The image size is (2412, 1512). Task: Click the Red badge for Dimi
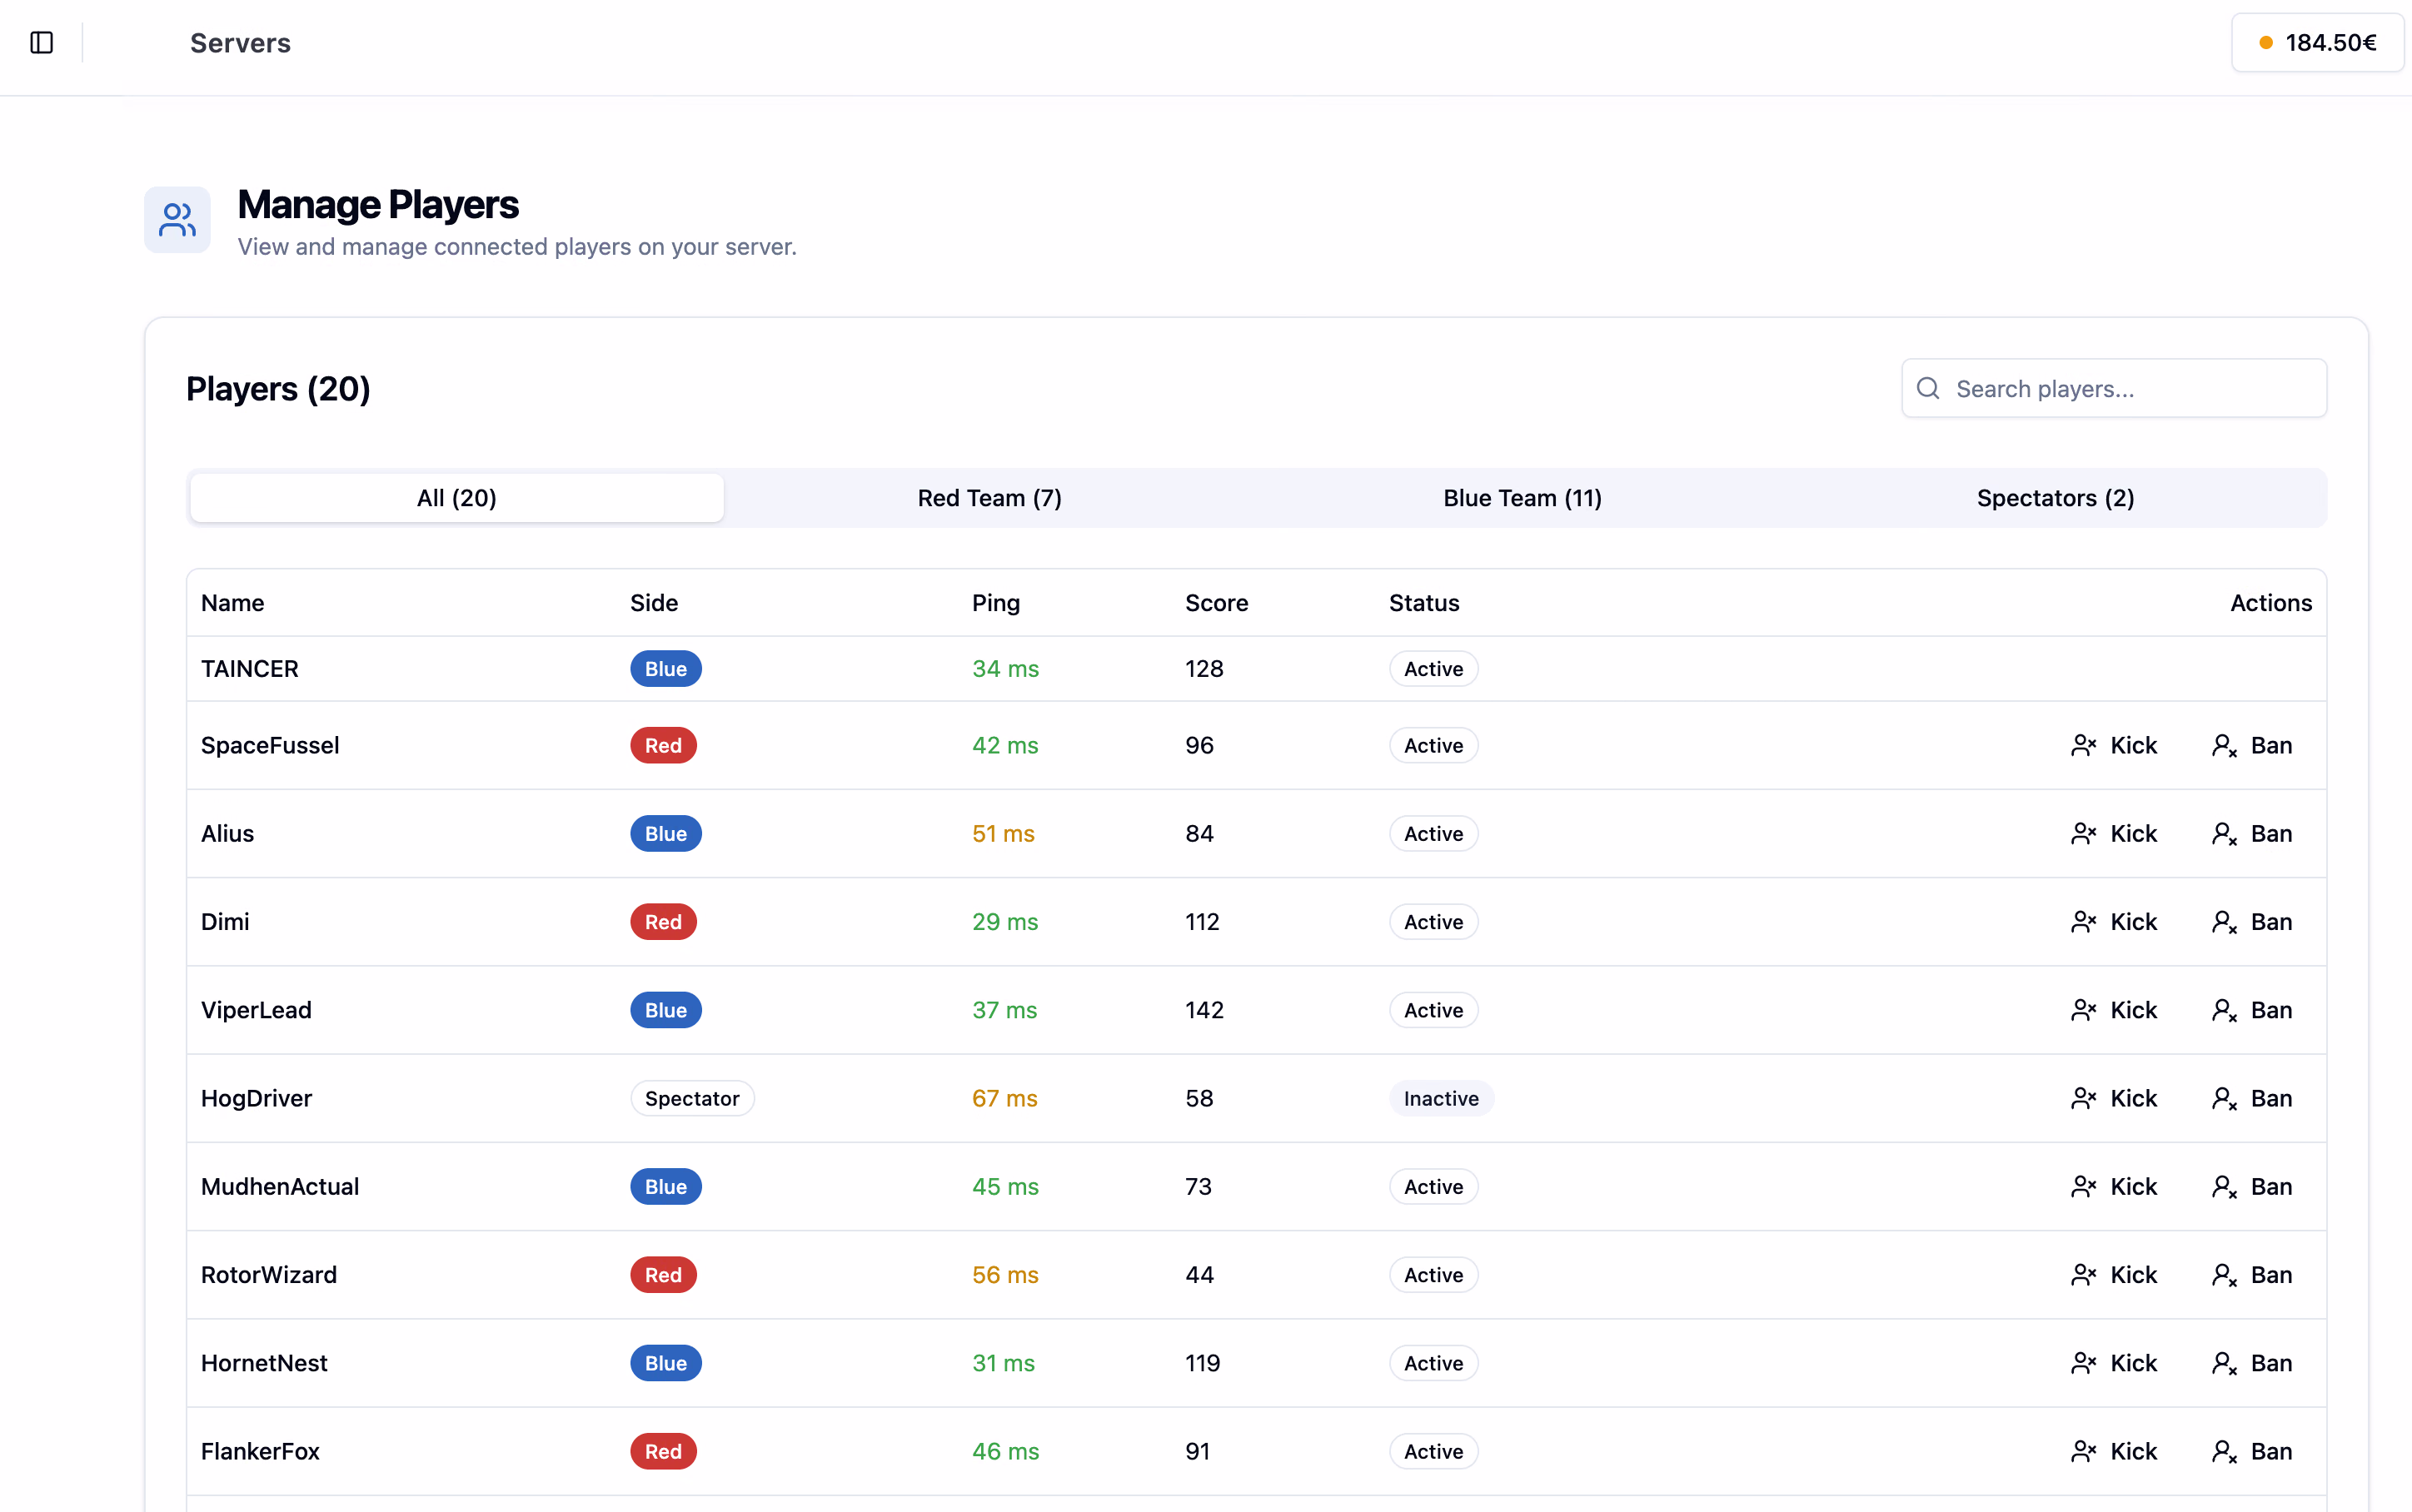coord(663,922)
